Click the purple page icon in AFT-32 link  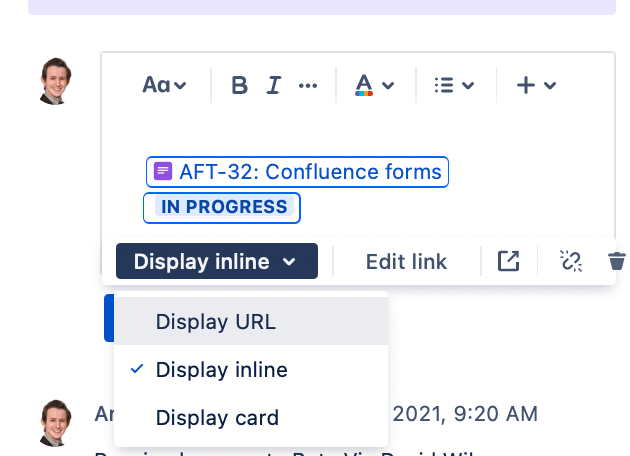[163, 171]
